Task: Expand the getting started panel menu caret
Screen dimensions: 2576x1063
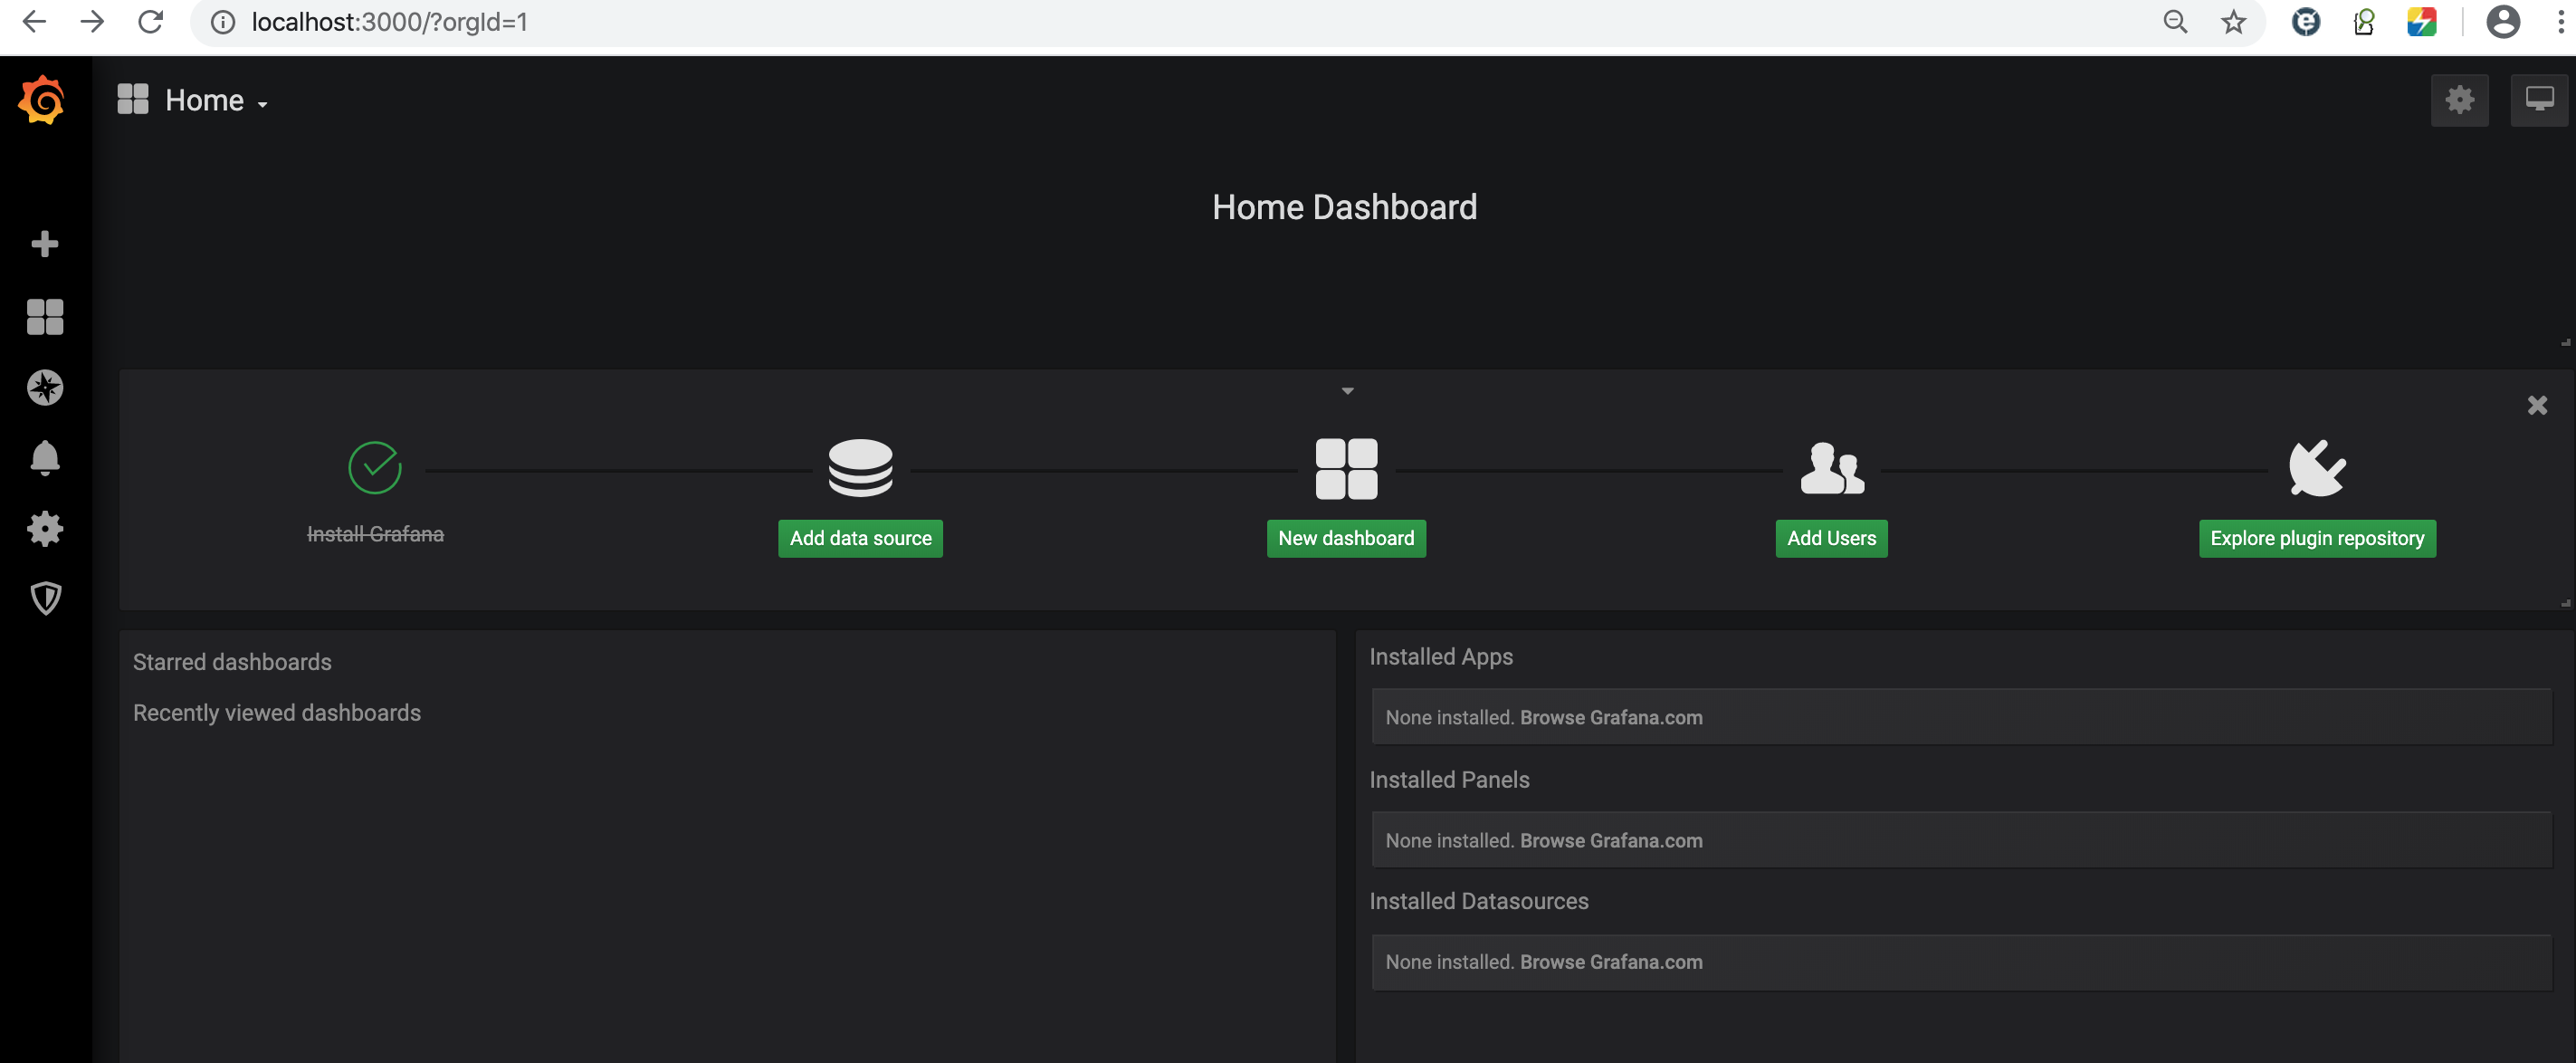Action: (1347, 391)
